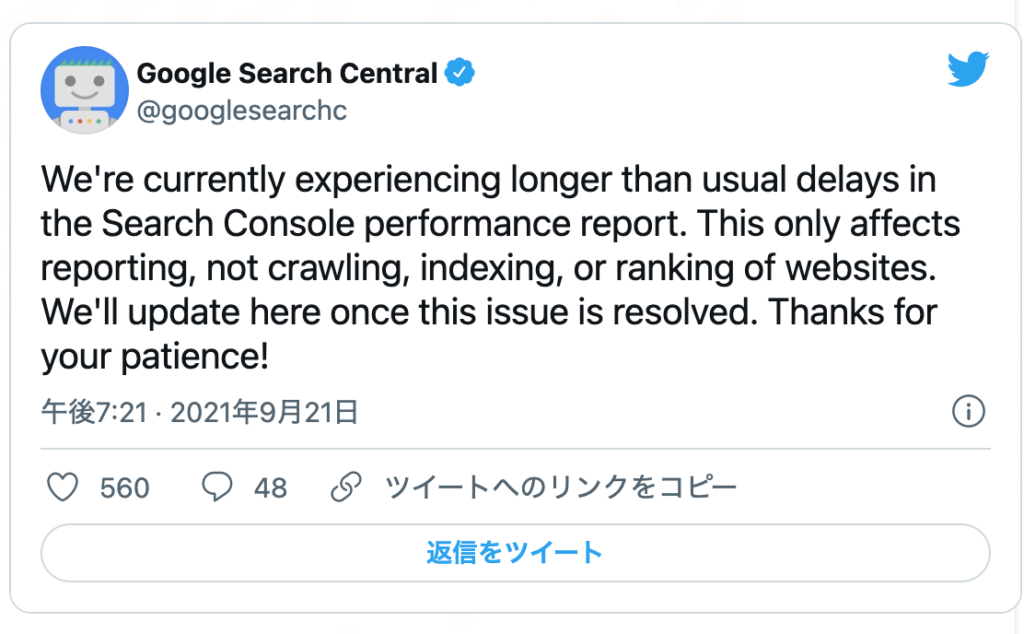Click the Google Search Central display name
The height and width of the screenshot is (634, 1024).
(287, 73)
